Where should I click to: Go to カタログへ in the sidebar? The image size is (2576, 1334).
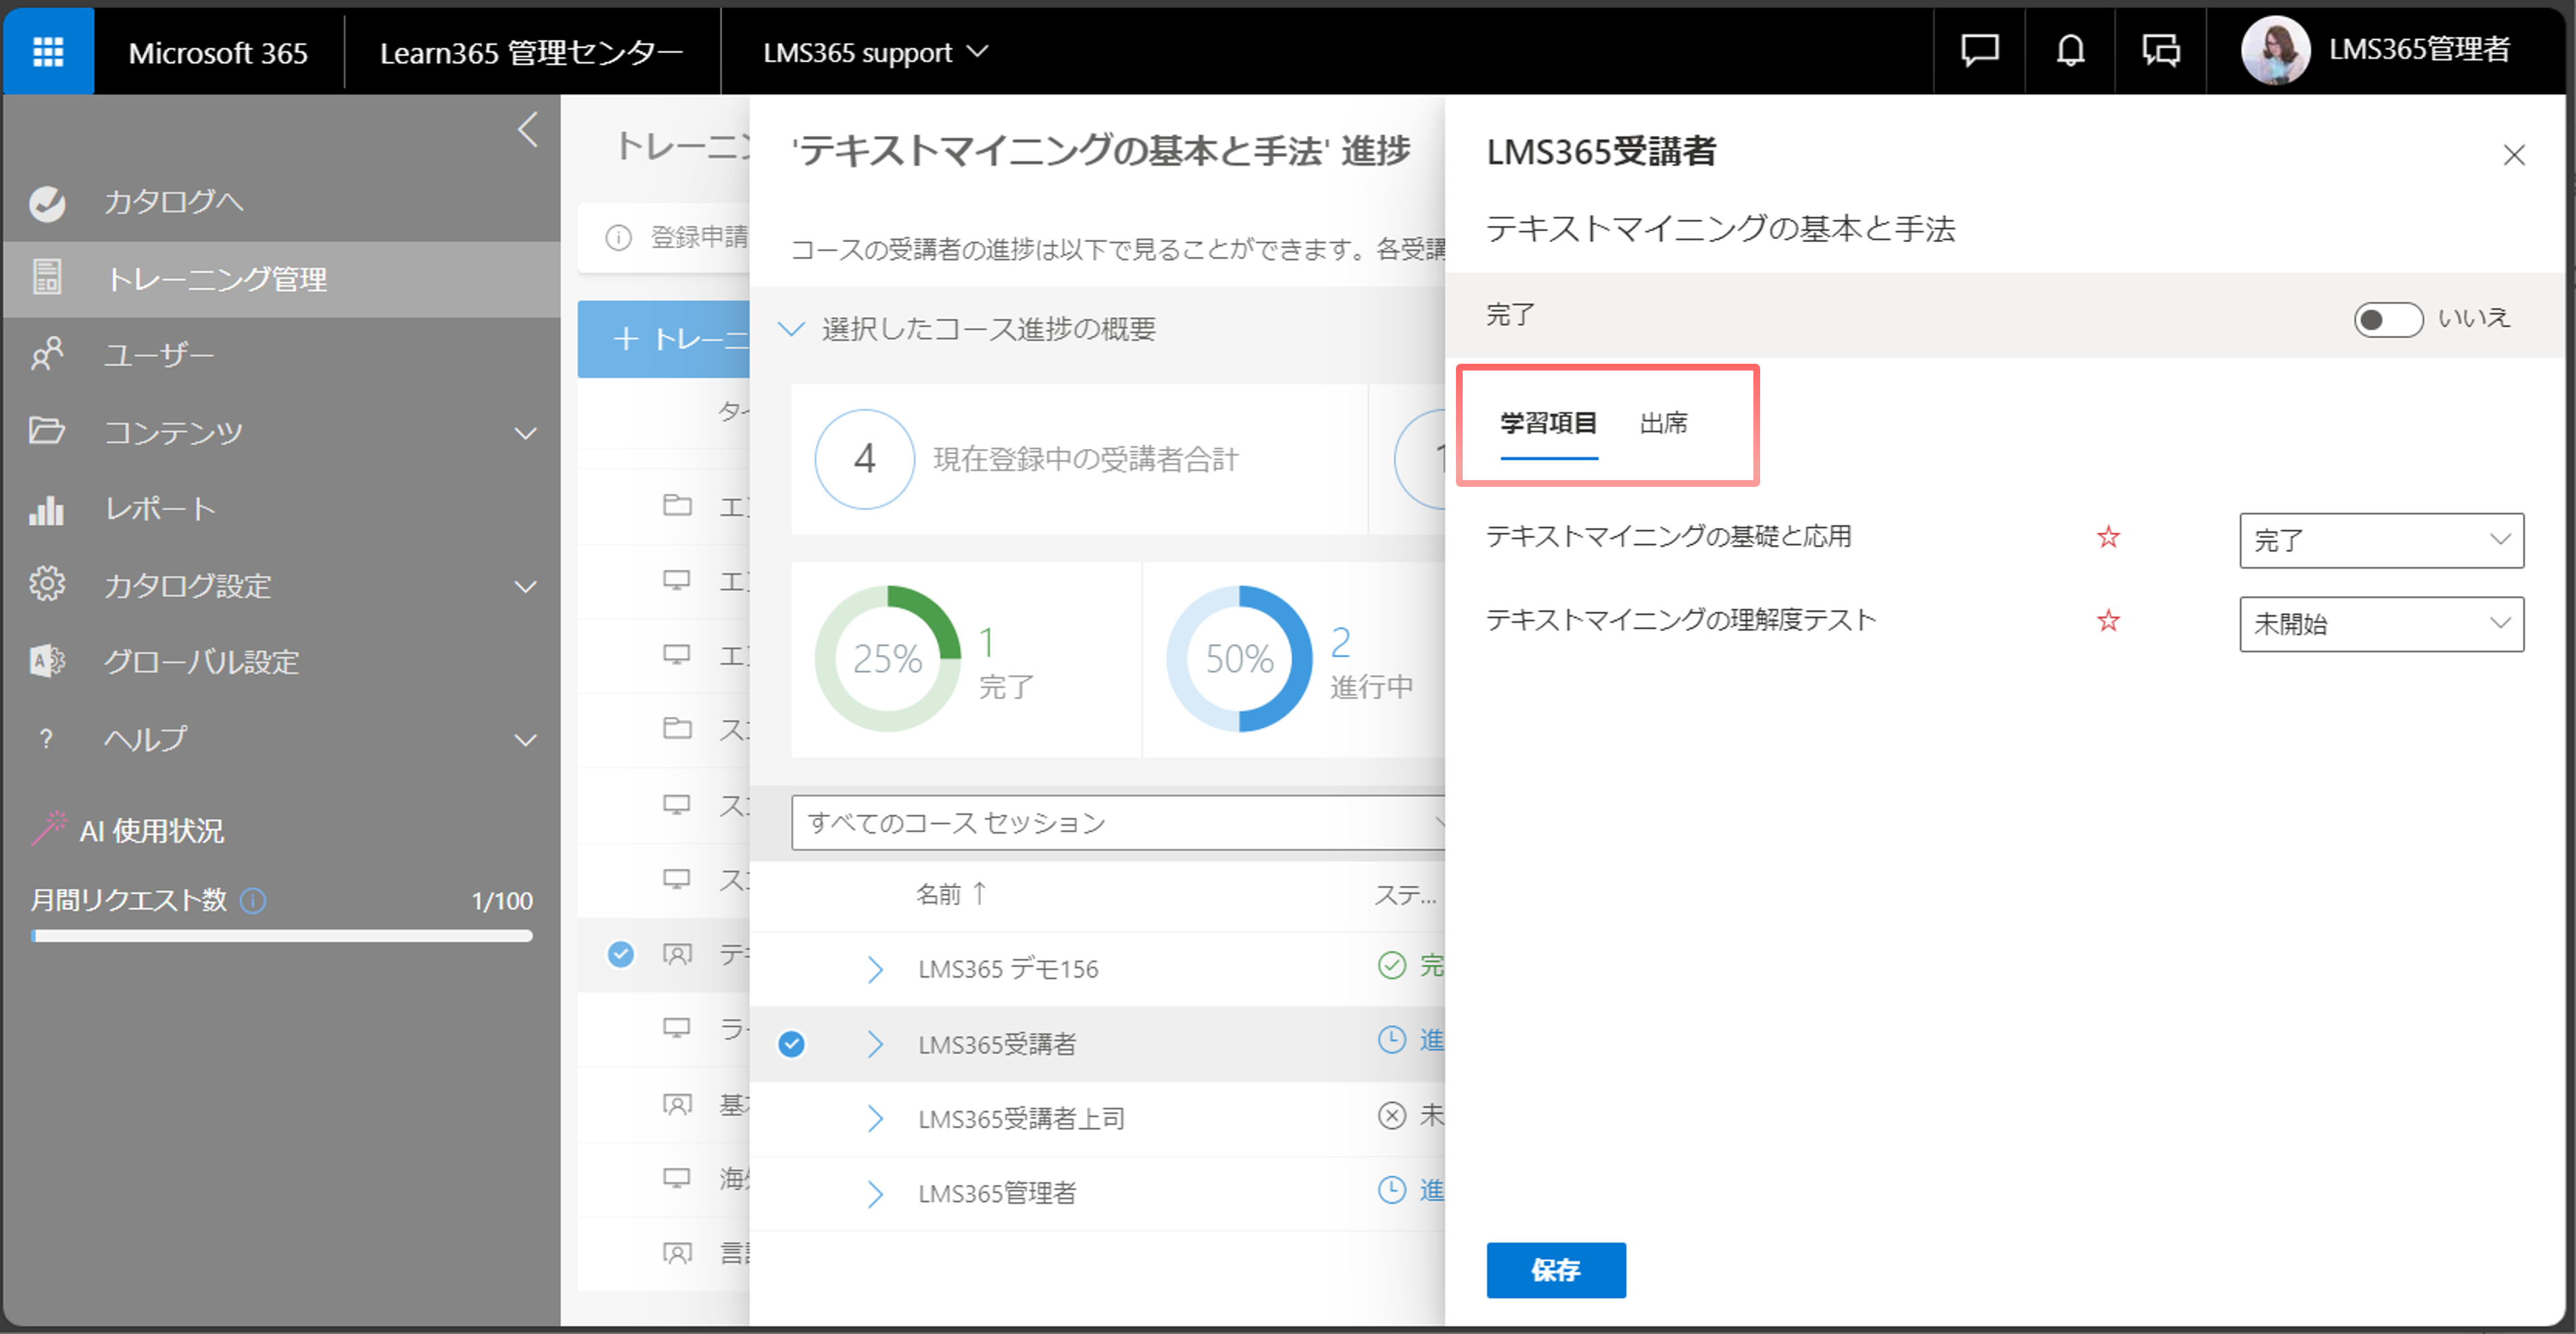click(282, 202)
